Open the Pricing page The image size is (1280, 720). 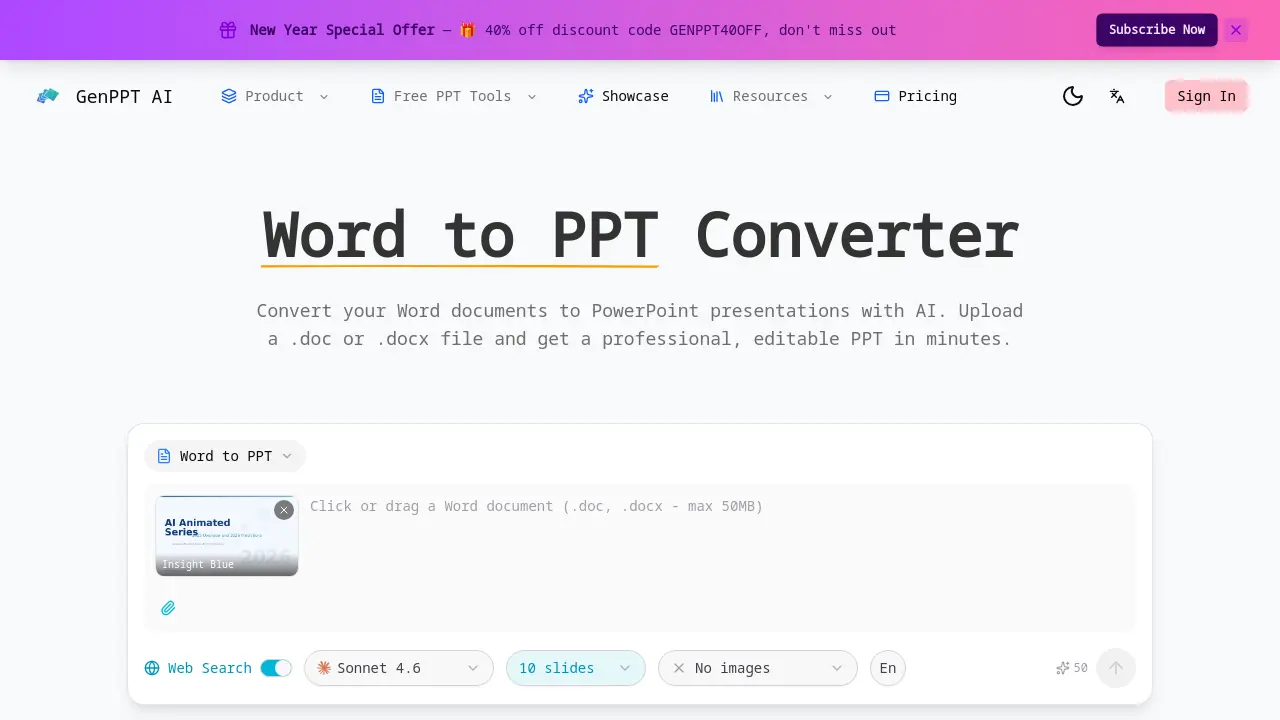(x=916, y=96)
